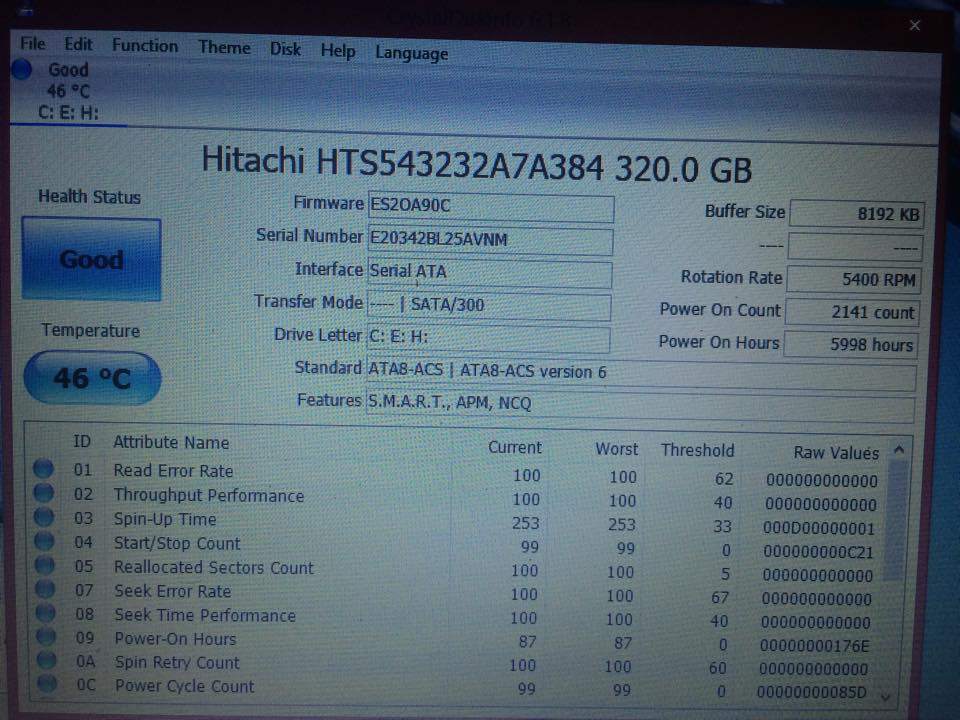960x720 pixels.
Task: Click the status circle beside Reallocated Sectors Count
Action: tap(44, 567)
